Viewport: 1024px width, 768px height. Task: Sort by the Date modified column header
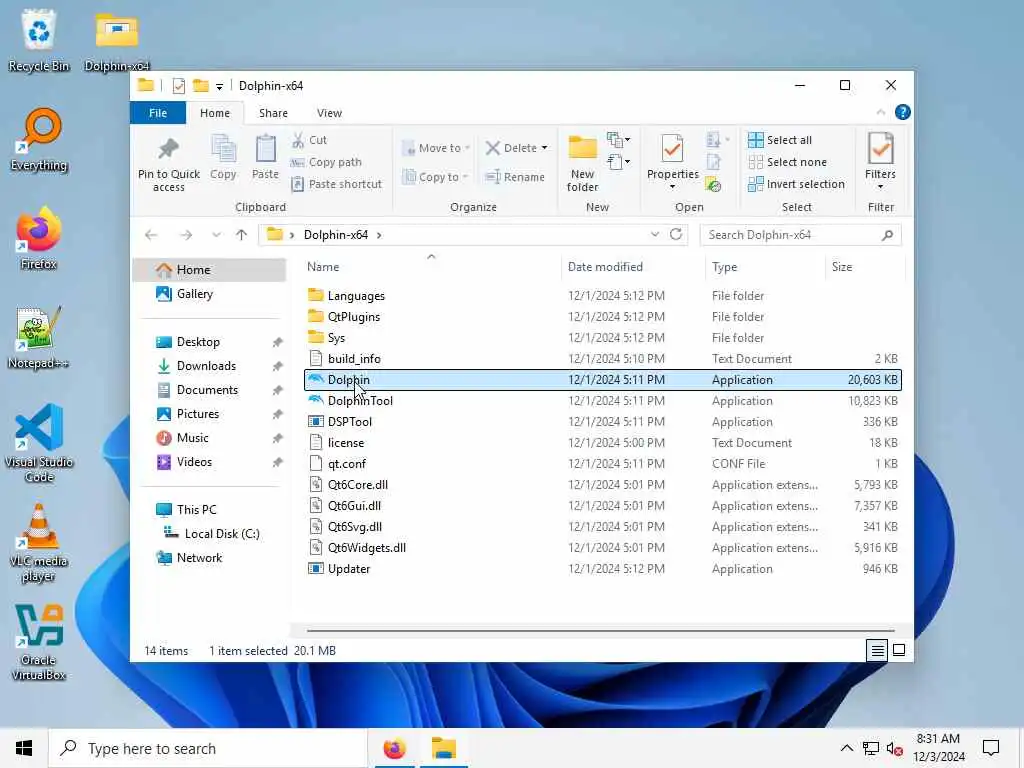coord(633,266)
